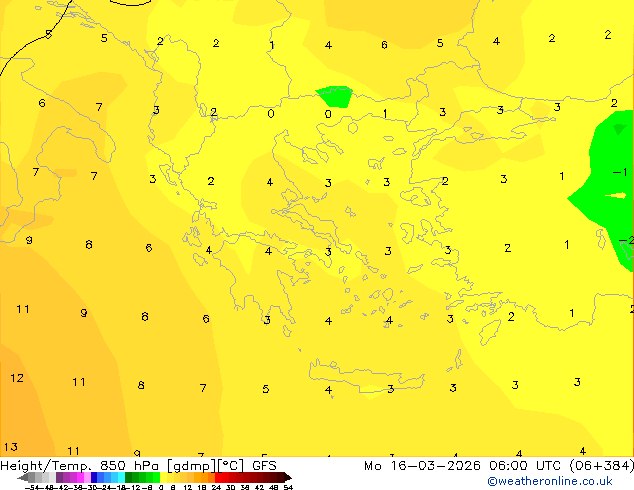Click the temperature value 12 on the map
Viewport: 634px width, 490px height.
click(17, 378)
